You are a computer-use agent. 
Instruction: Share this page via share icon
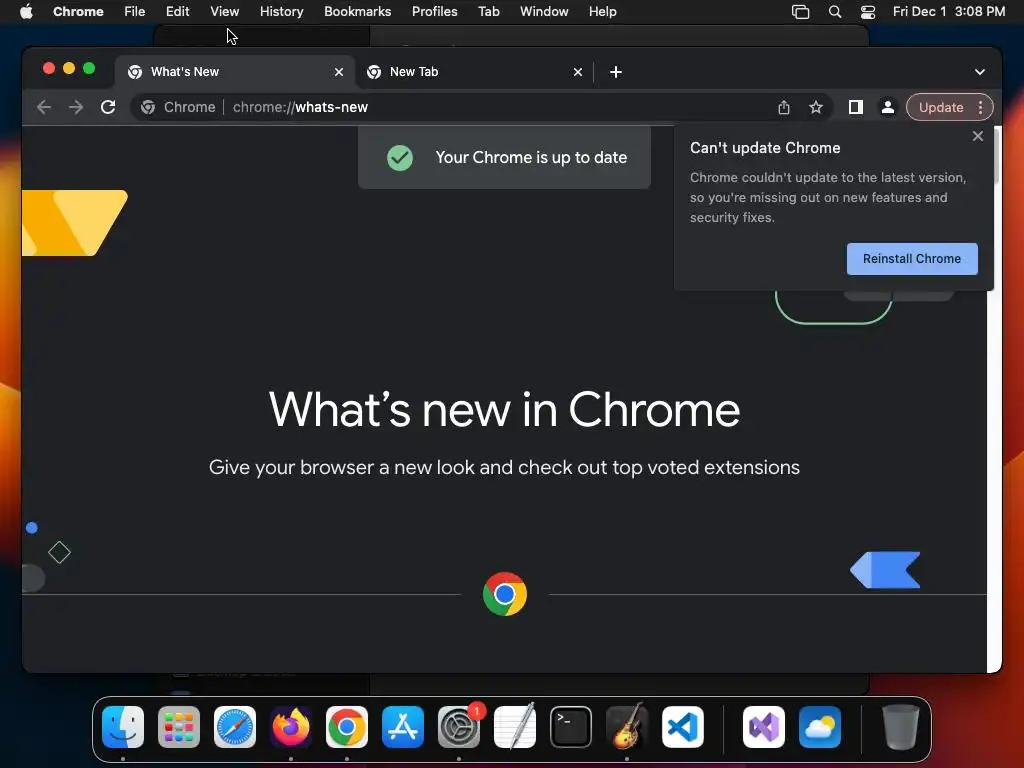point(784,108)
